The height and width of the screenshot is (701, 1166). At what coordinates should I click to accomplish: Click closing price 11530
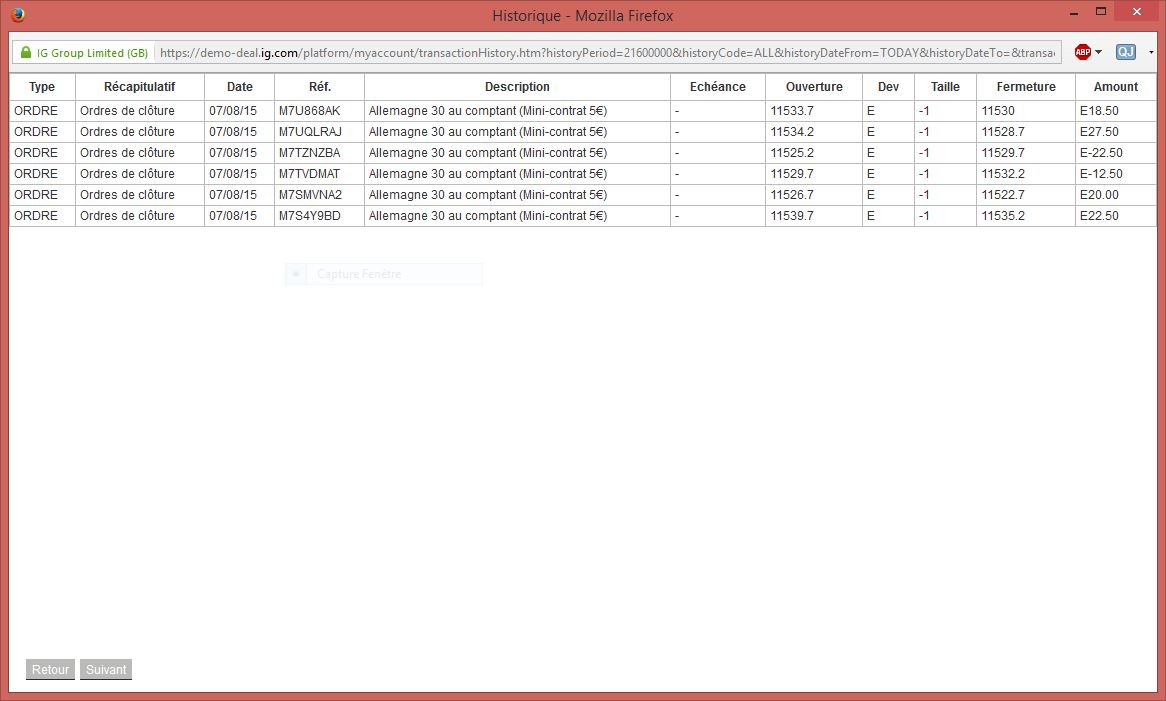998,111
